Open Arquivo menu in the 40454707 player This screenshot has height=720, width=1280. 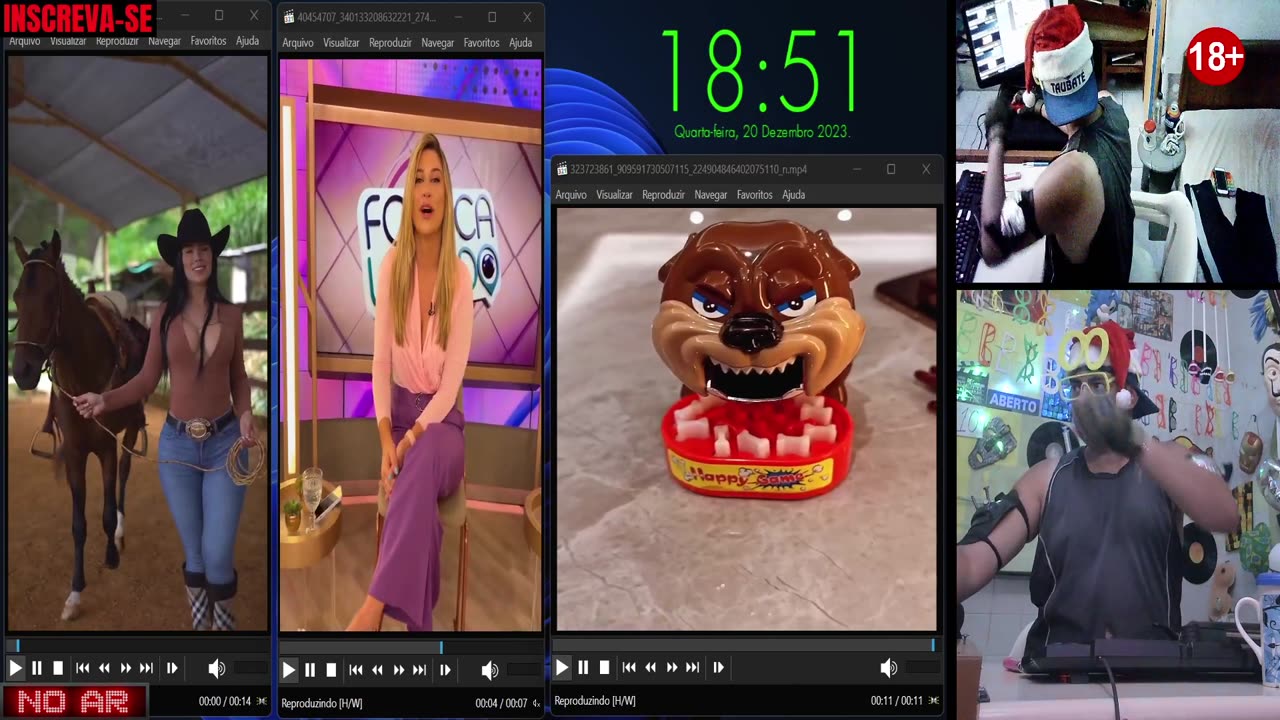[x=298, y=43]
